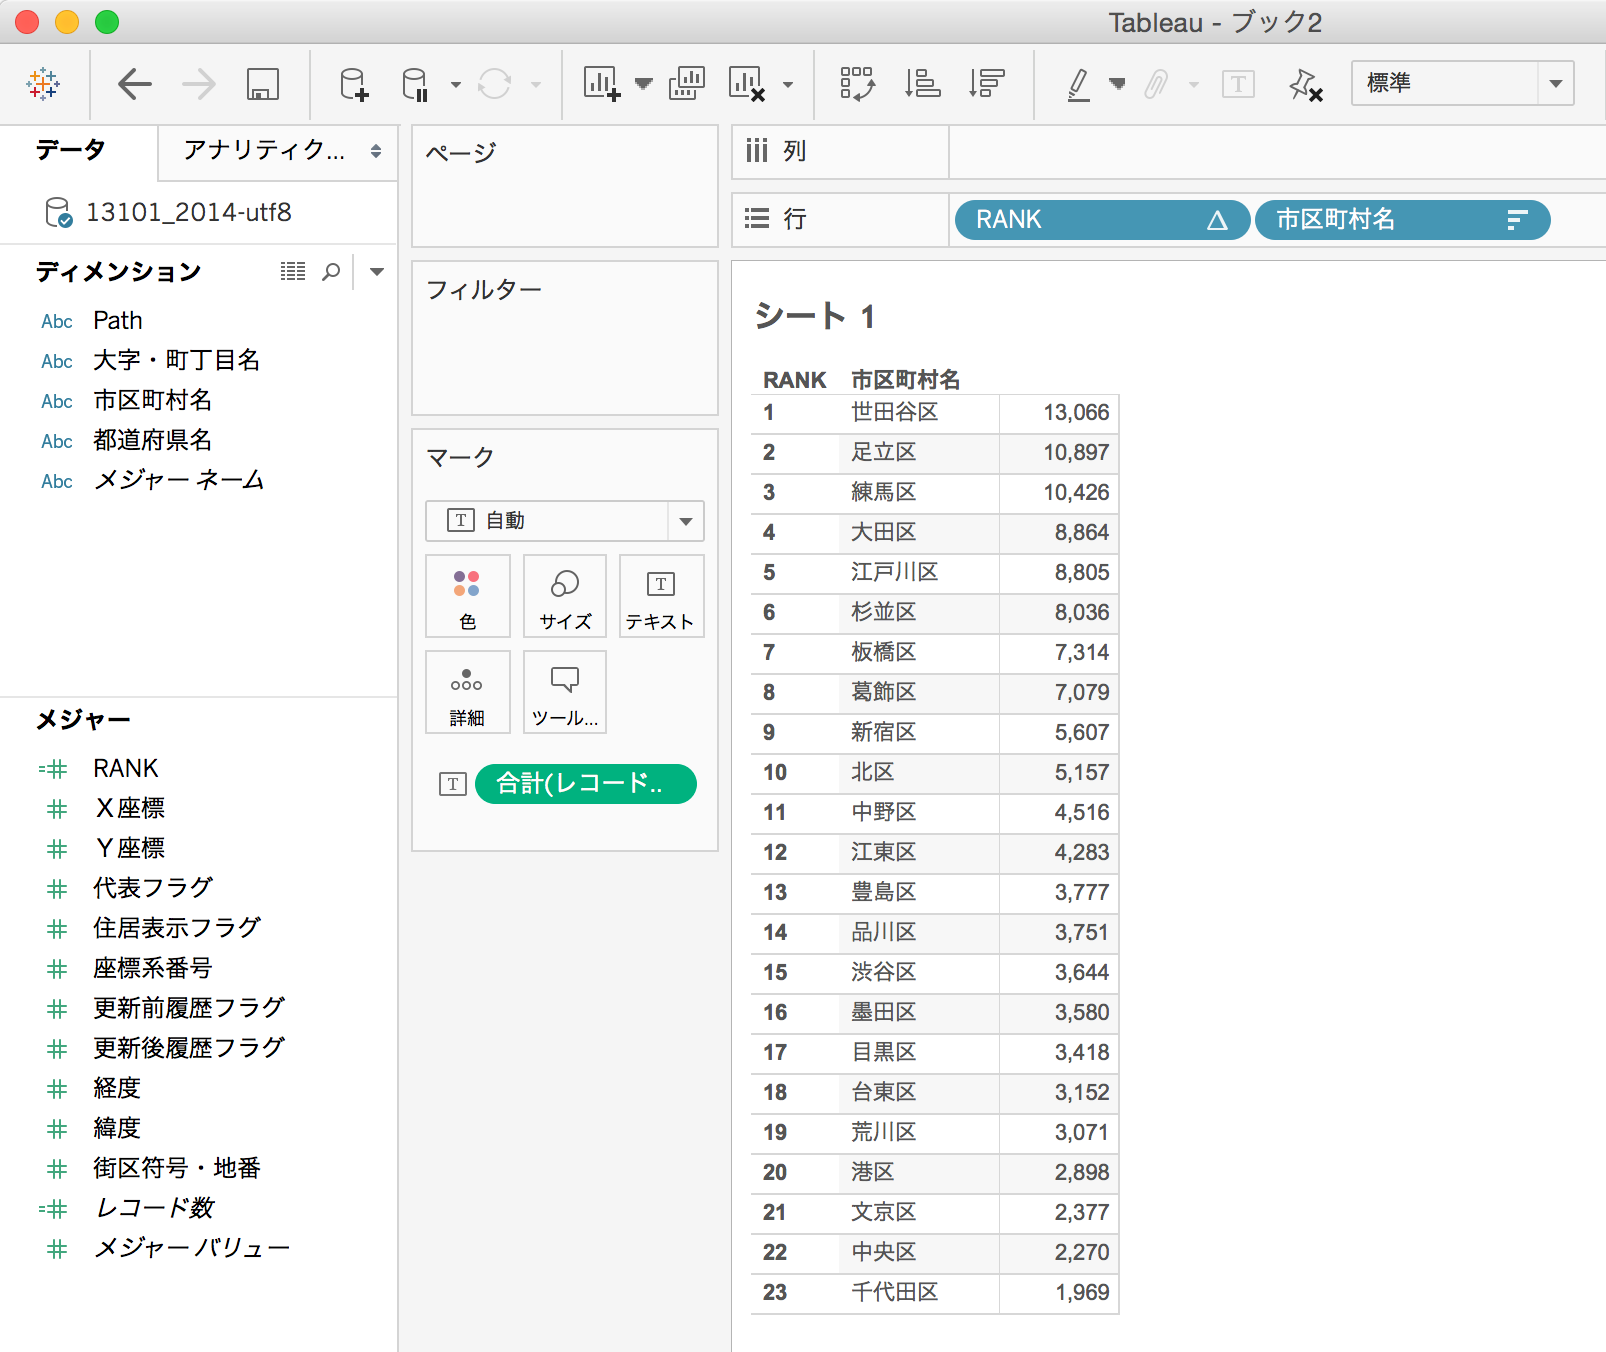Click the refresh/run update icon
The image size is (1606, 1352).
tap(494, 84)
